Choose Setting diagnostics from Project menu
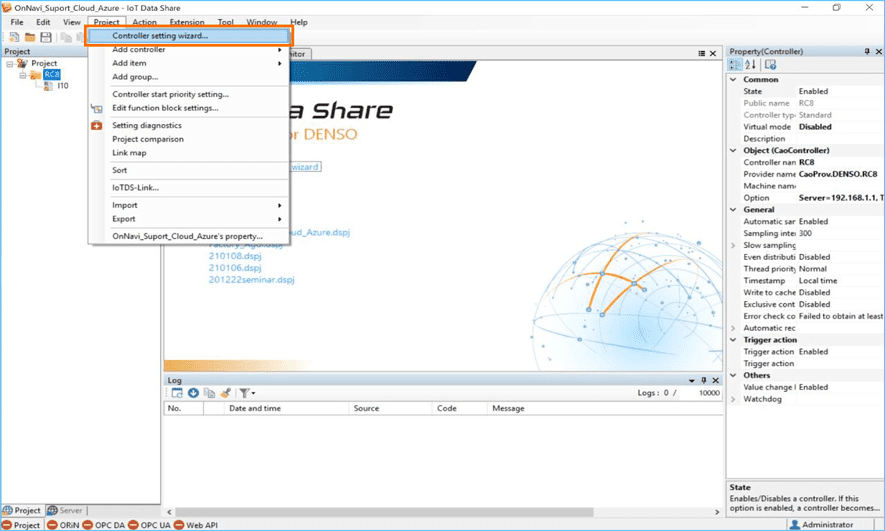The image size is (885, 531). [146, 126]
